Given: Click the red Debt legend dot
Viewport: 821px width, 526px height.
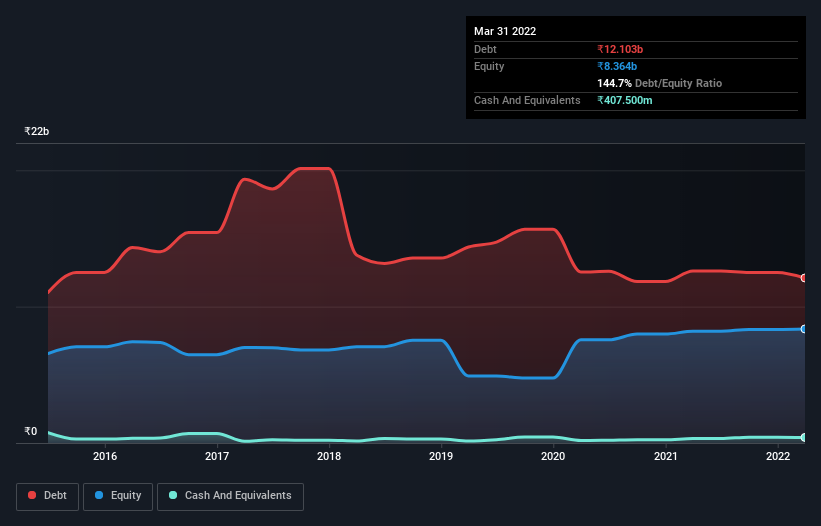Looking at the screenshot, I should pyautogui.click(x=32, y=495).
